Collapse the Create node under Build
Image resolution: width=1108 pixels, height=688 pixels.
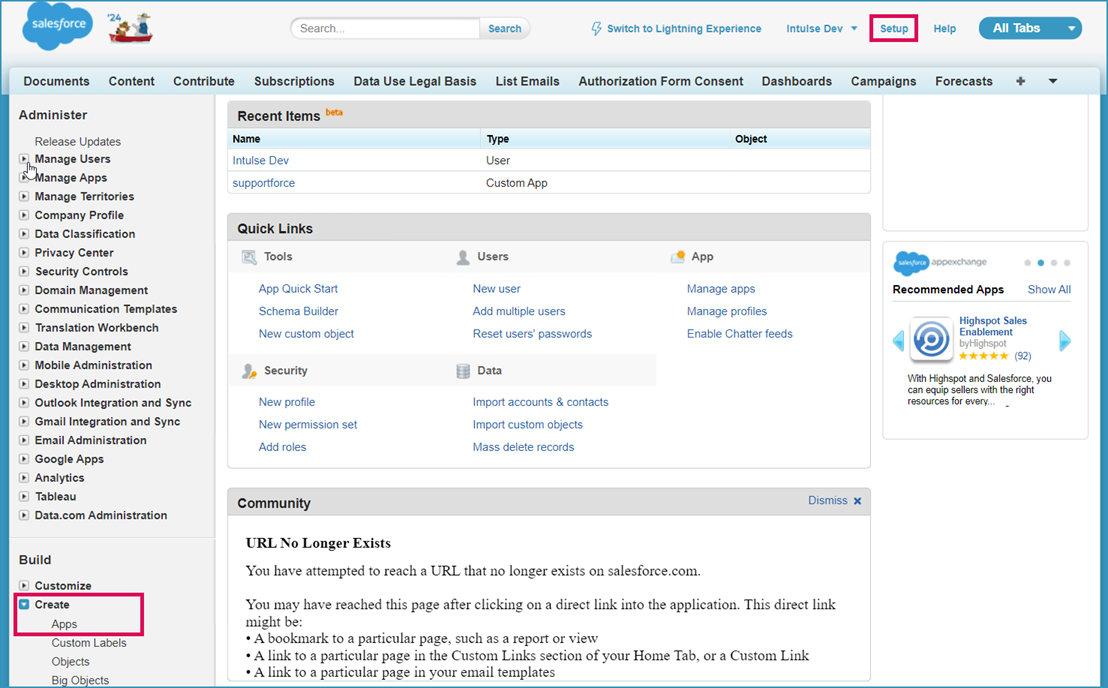24,605
